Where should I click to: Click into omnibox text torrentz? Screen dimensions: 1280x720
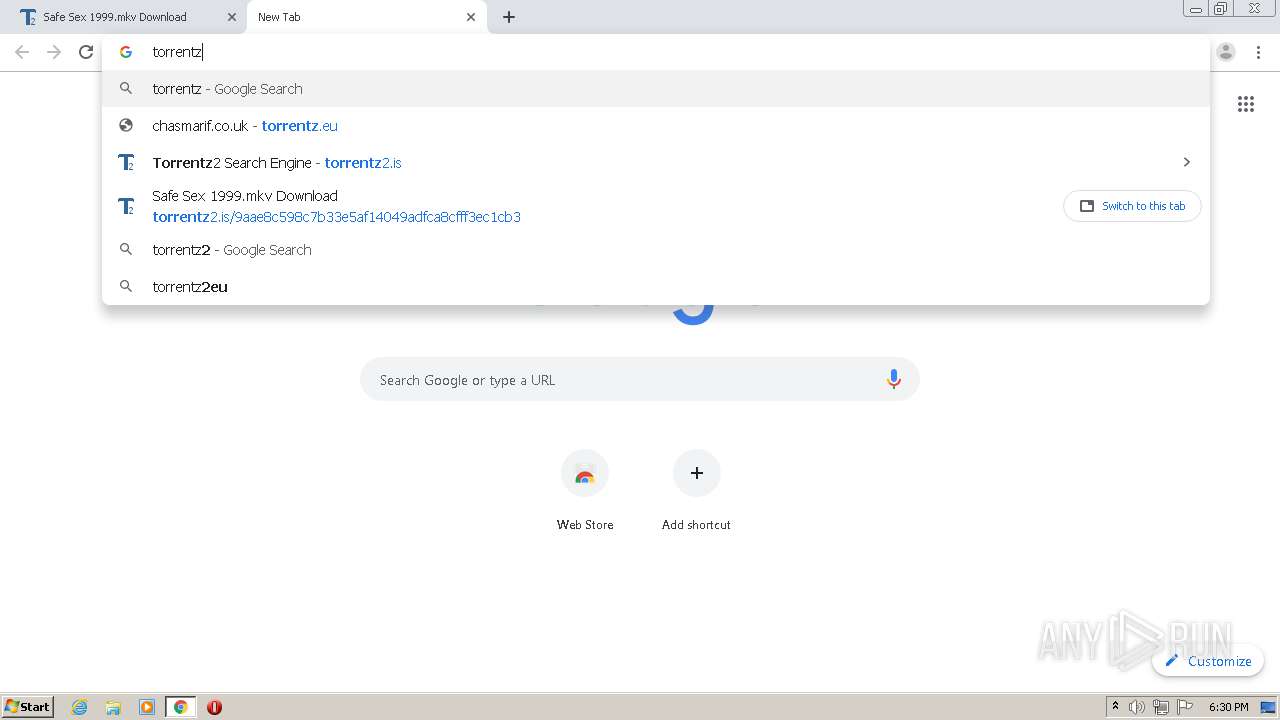tap(177, 52)
